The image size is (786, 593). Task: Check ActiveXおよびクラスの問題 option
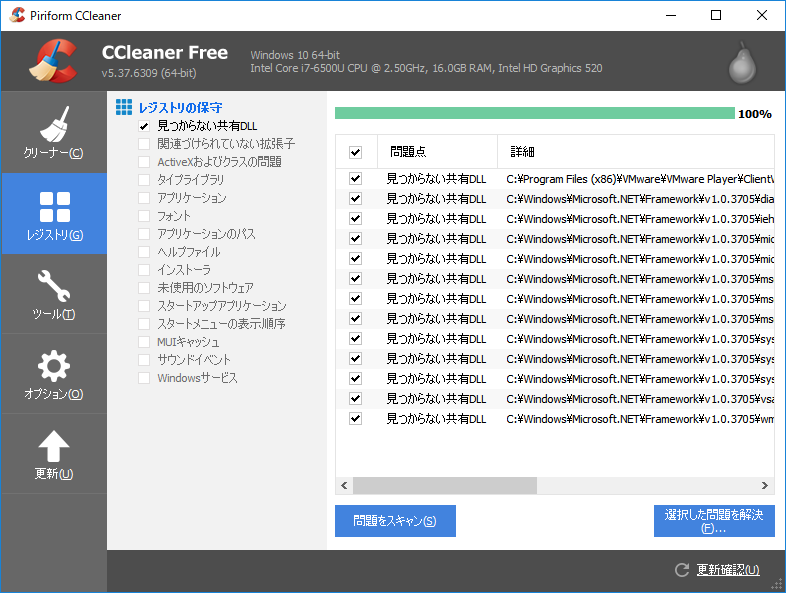pyautogui.click(x=144, y=162)
